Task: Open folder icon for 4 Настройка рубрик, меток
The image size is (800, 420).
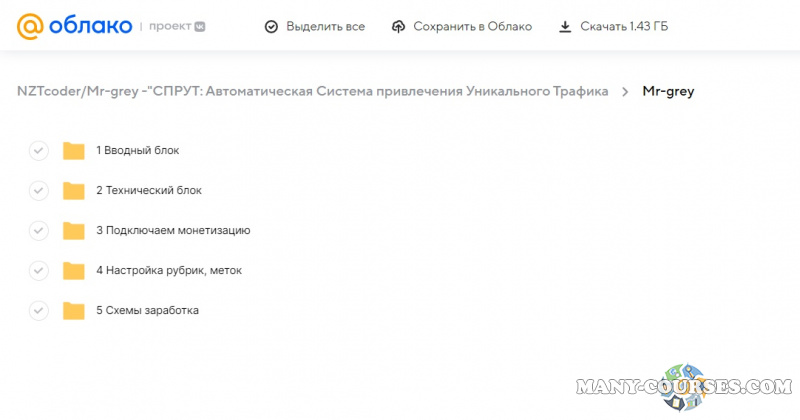Action: (x=73, y=271)
